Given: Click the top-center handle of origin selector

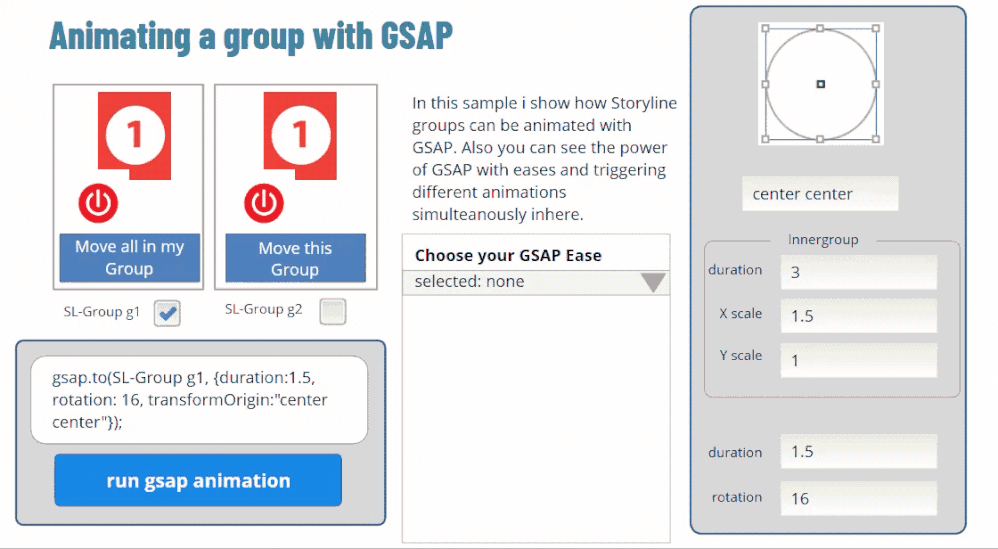Looking at the screenshot, I should (821, 29).
